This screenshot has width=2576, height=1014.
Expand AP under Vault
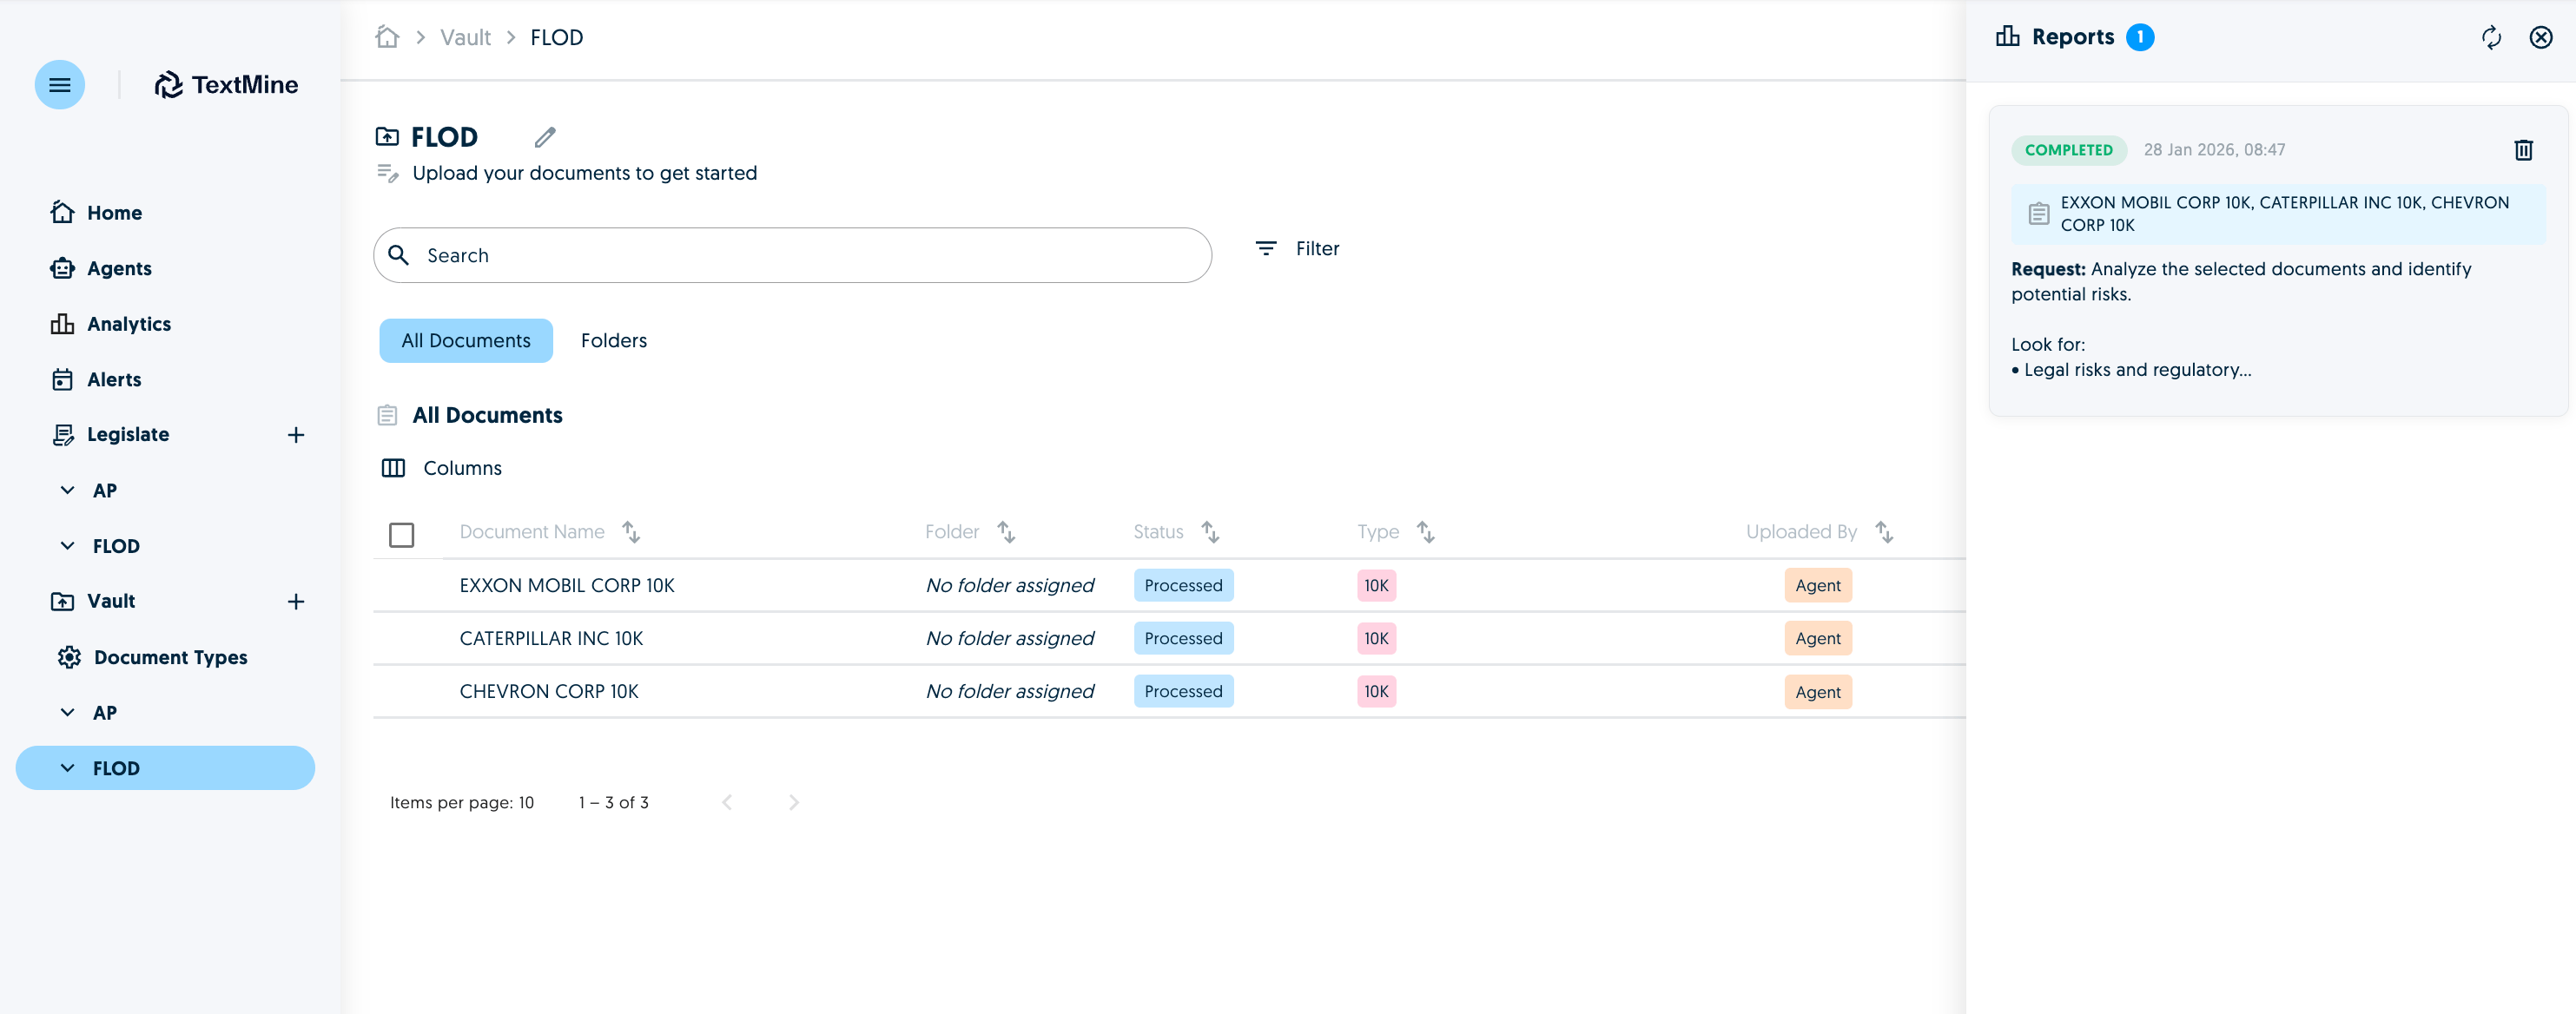[67, 713]
